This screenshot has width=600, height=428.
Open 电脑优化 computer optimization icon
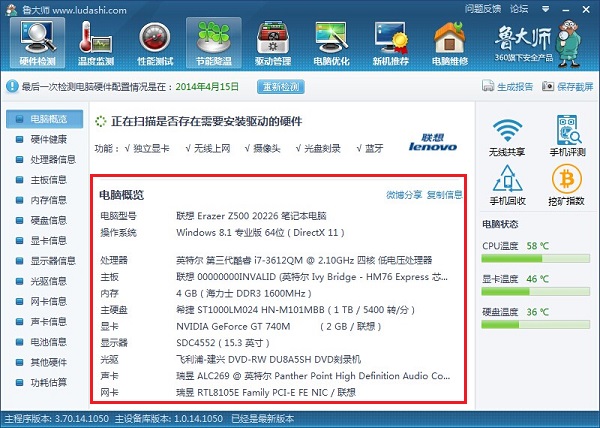(x=332, y=40)
